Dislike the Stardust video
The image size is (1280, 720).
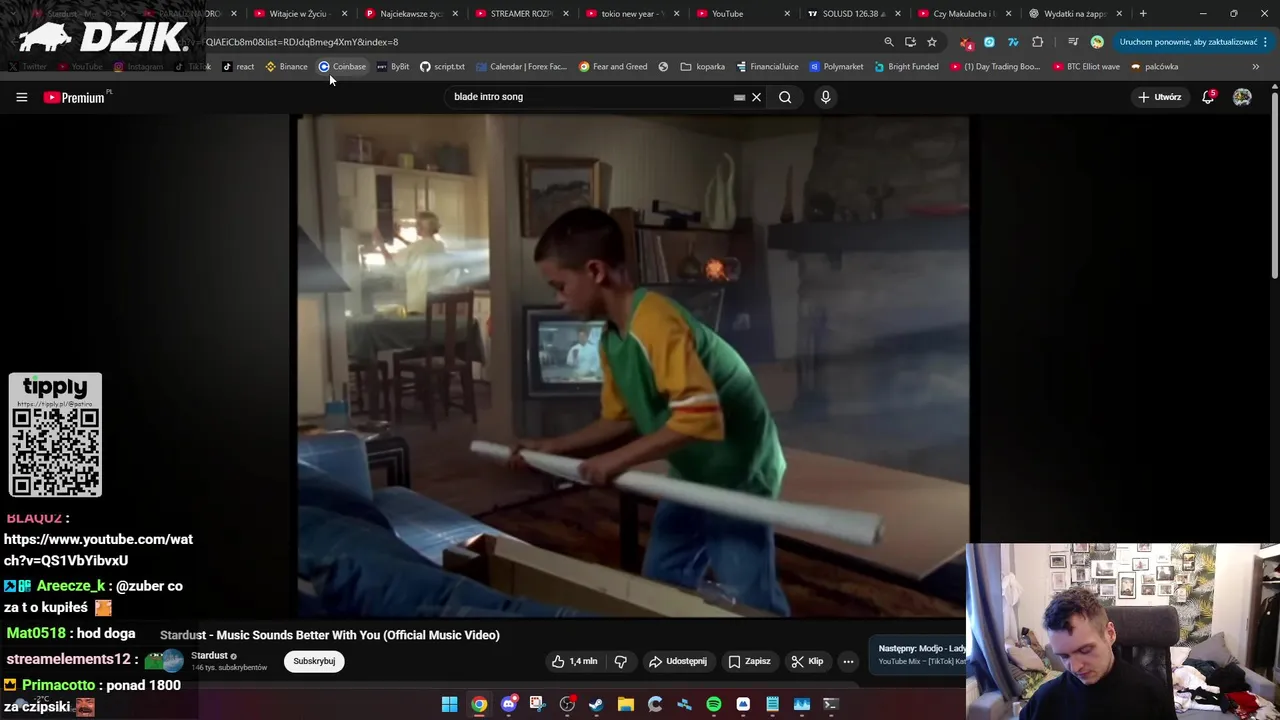tap(620, 661)
